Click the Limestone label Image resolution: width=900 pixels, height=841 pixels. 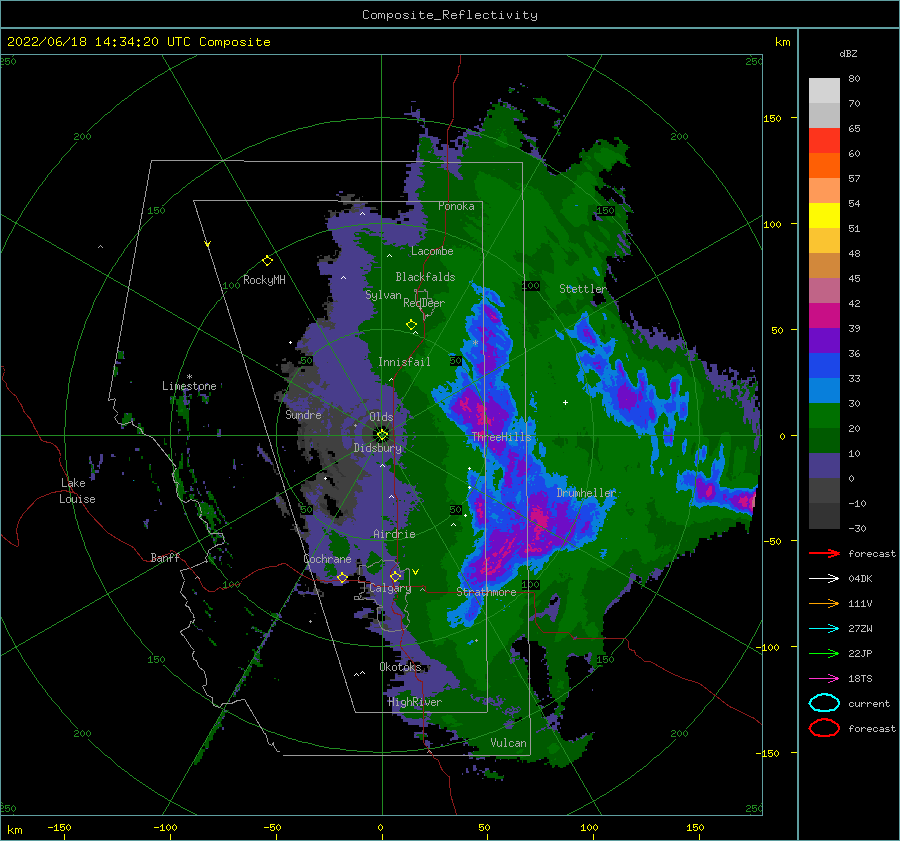pos(189,386)
